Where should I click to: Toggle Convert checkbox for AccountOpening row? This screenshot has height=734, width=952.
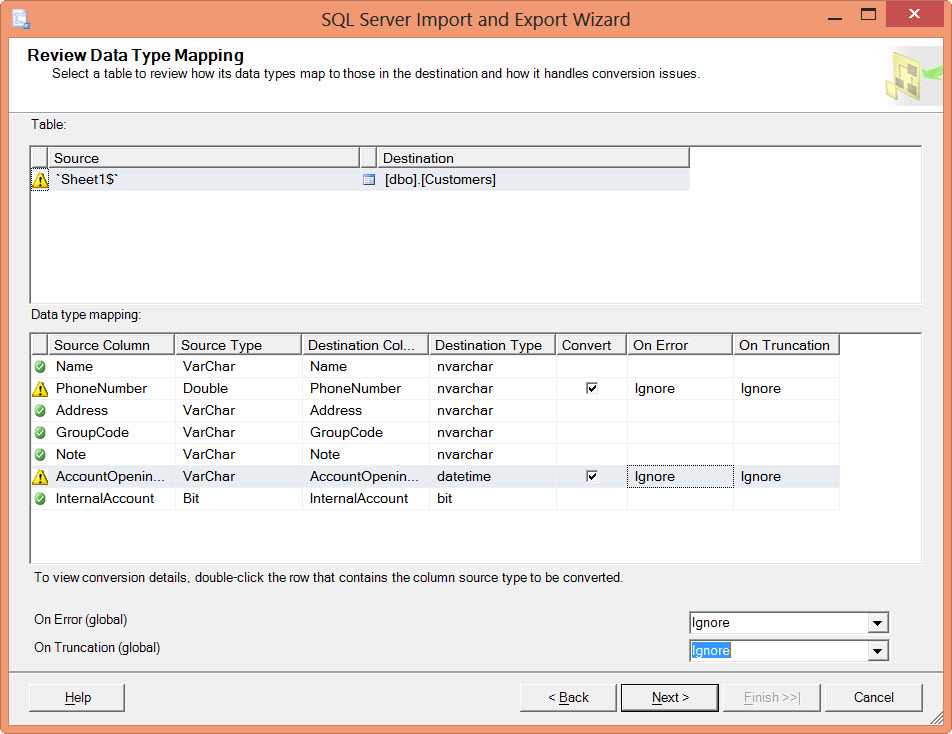pyautogui.click(x=592, y=477)
